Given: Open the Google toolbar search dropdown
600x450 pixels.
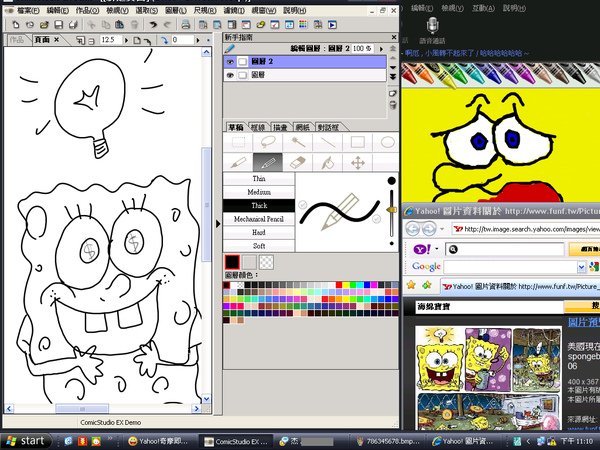Looking at the screenshot, I should 581,267.
